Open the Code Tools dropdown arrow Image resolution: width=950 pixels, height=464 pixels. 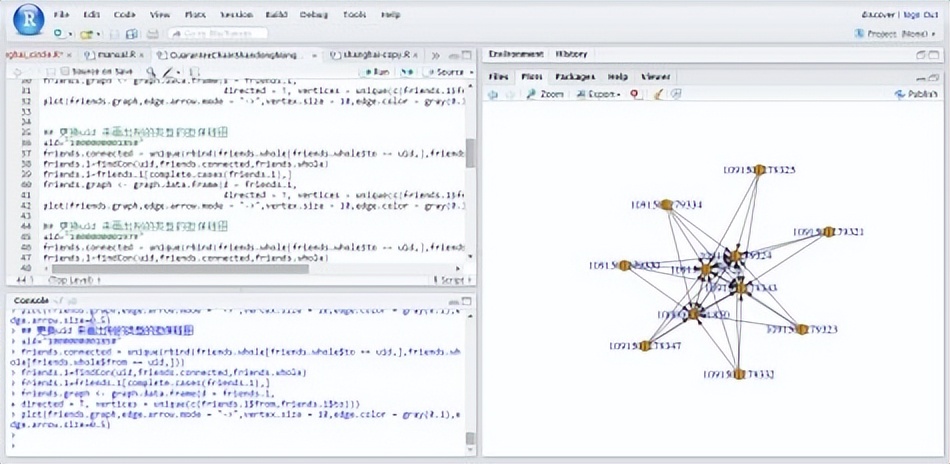click(x=178, y=72)
